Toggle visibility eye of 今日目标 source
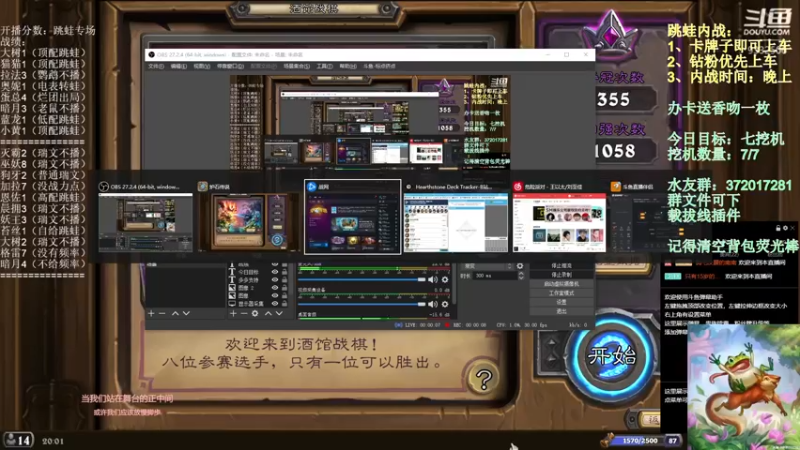 pyautogui.click(x=275, y=272)
